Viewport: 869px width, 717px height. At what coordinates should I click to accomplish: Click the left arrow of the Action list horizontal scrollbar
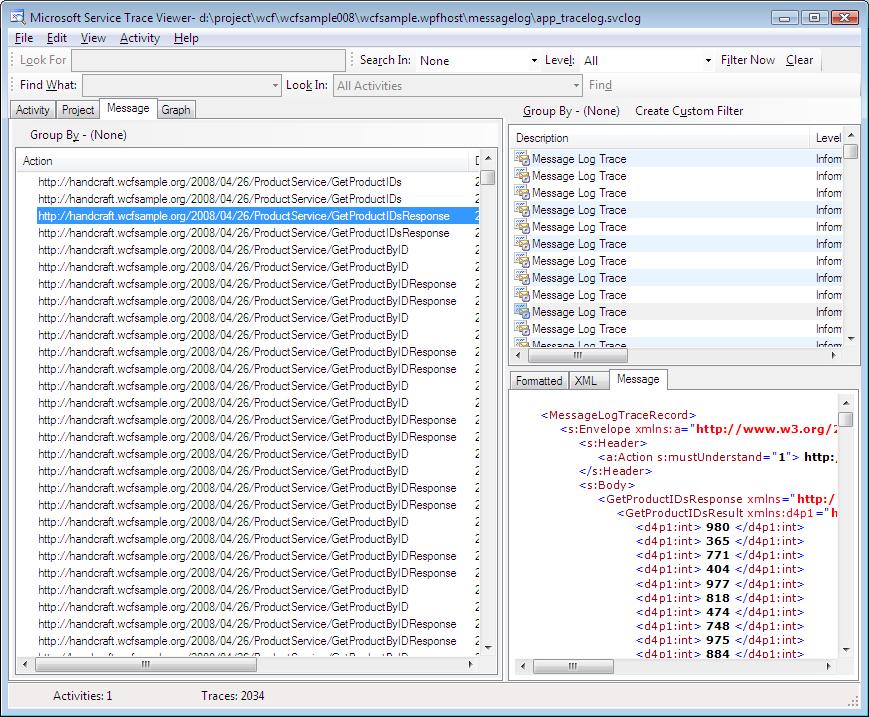(25, 664)
